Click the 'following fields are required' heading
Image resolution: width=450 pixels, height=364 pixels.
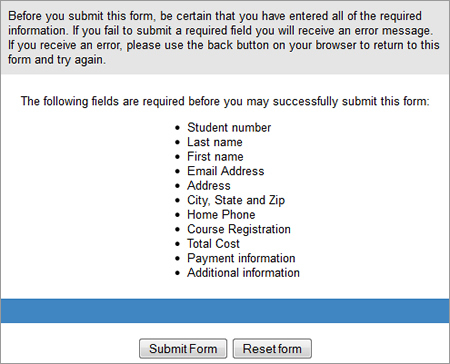click(225, 101)
